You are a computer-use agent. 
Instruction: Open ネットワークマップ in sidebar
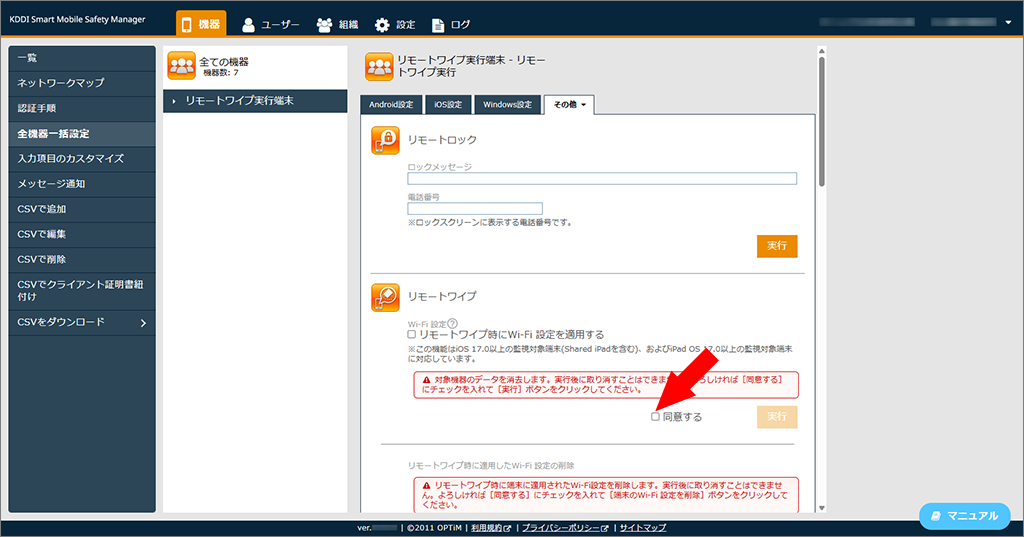click(x=82, y=83)
